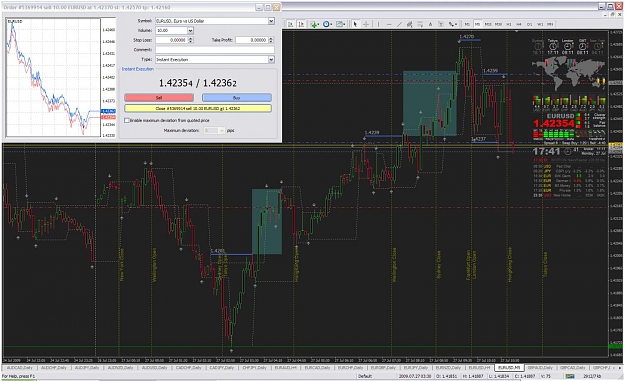
Task: Click the 1.4201 price level label on chart
Action: tap(218, 251)
